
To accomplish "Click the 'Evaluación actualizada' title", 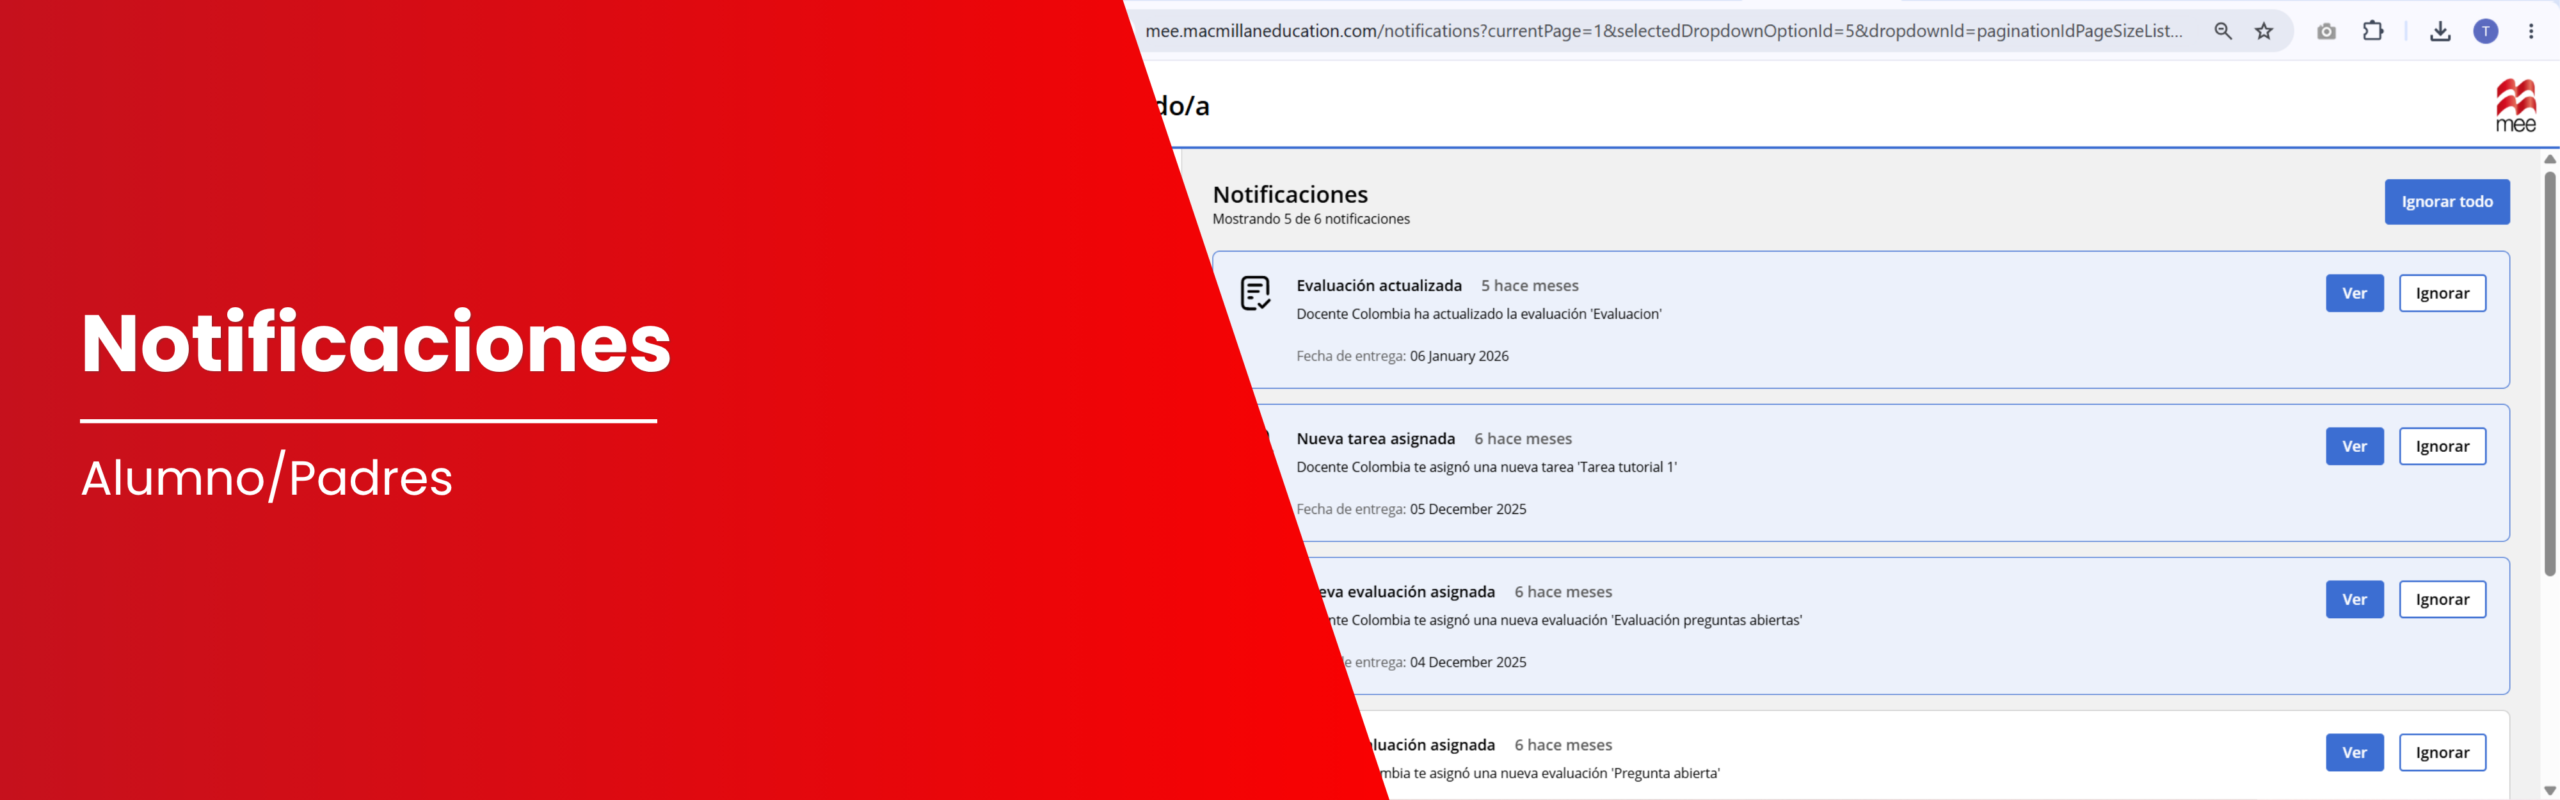I will pos(1379,286).
